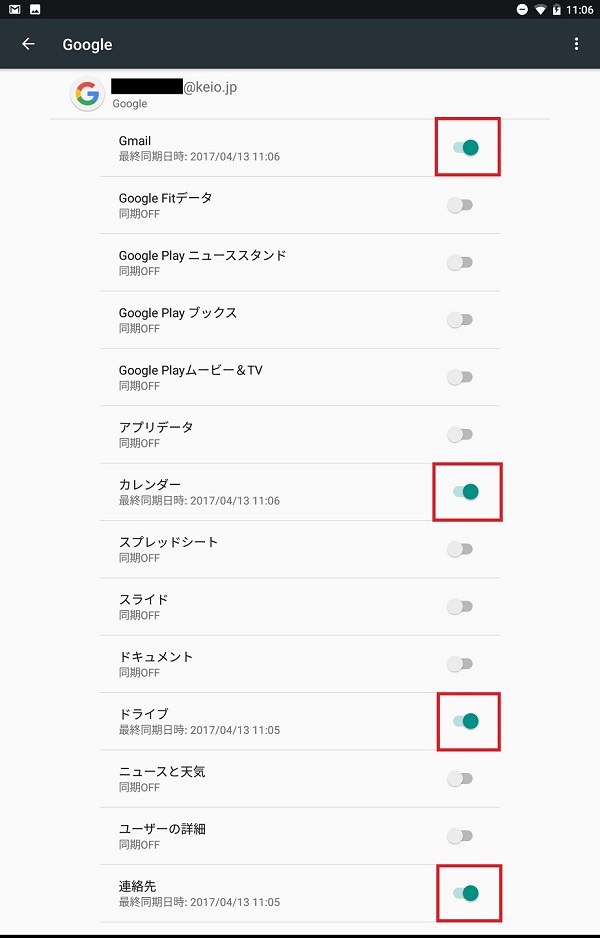Tap the Wi-Fi status icon
The height and width of the screenshot is (938, 600).
tap(540, 10)
